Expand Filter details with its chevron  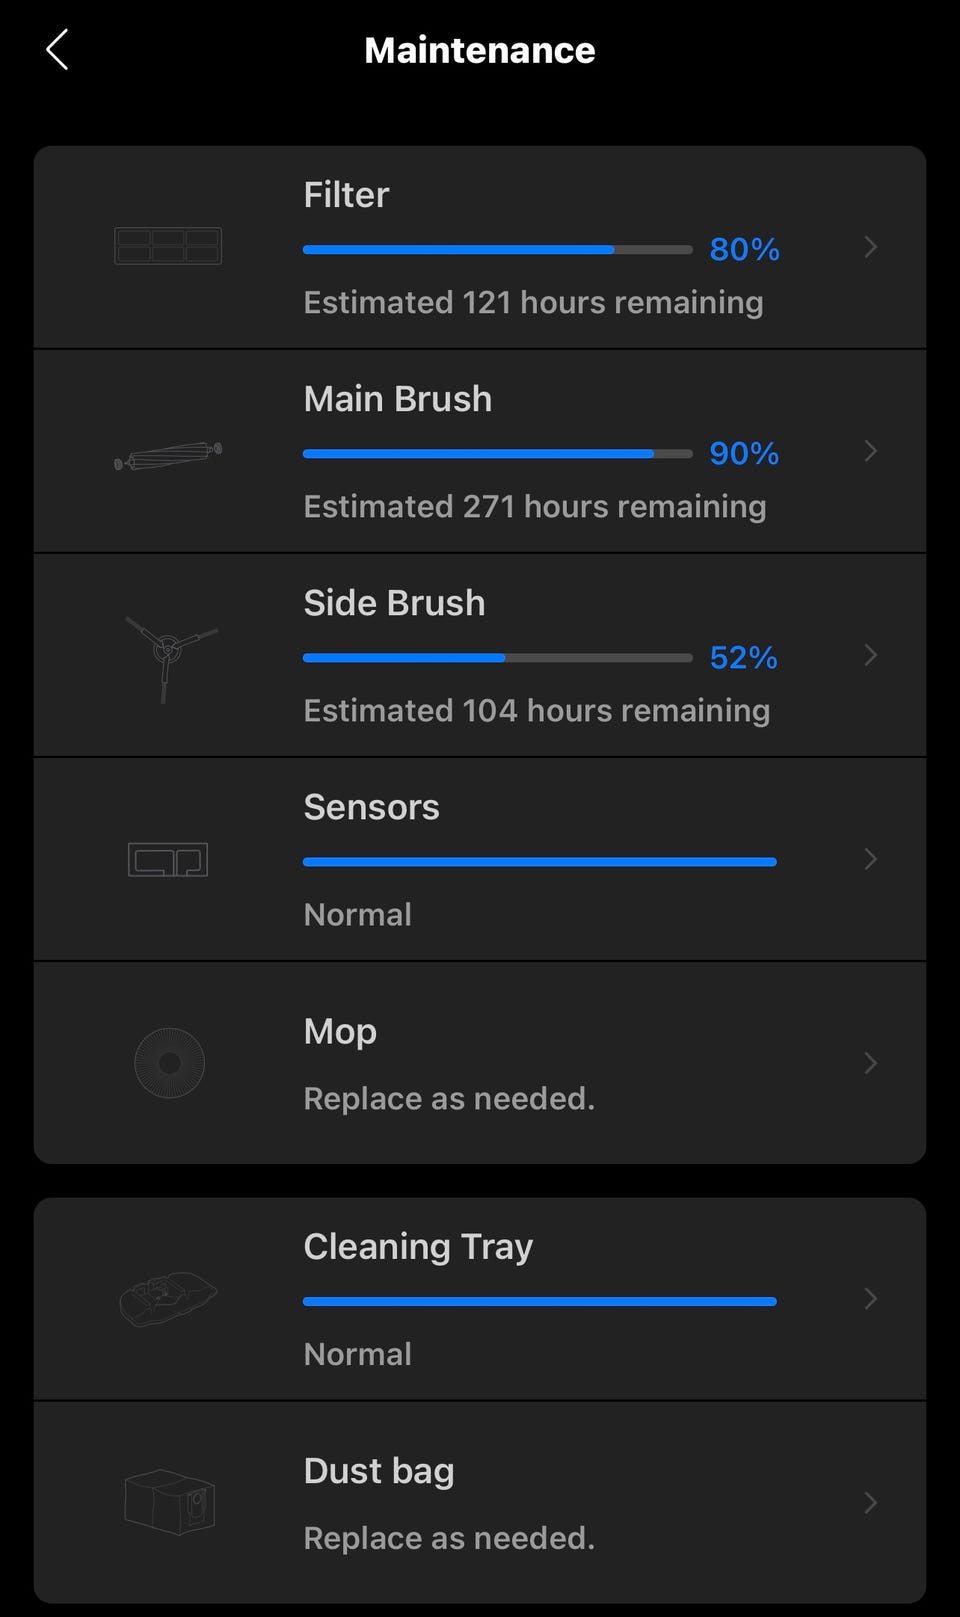click(870, 247)
